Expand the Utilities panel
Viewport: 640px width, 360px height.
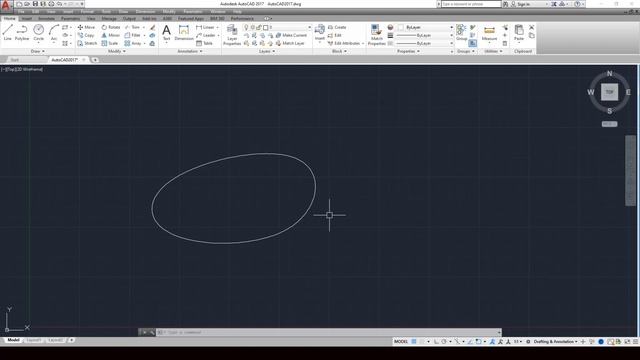493,51
